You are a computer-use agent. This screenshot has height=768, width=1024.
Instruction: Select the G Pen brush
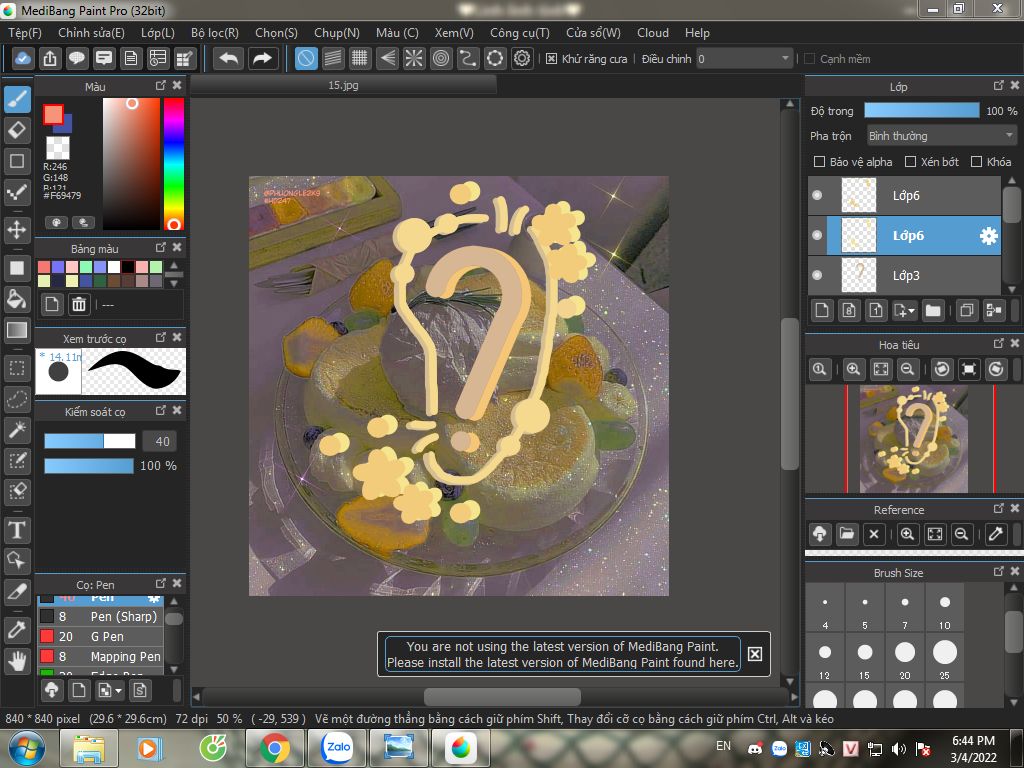(x=101, y=637)
